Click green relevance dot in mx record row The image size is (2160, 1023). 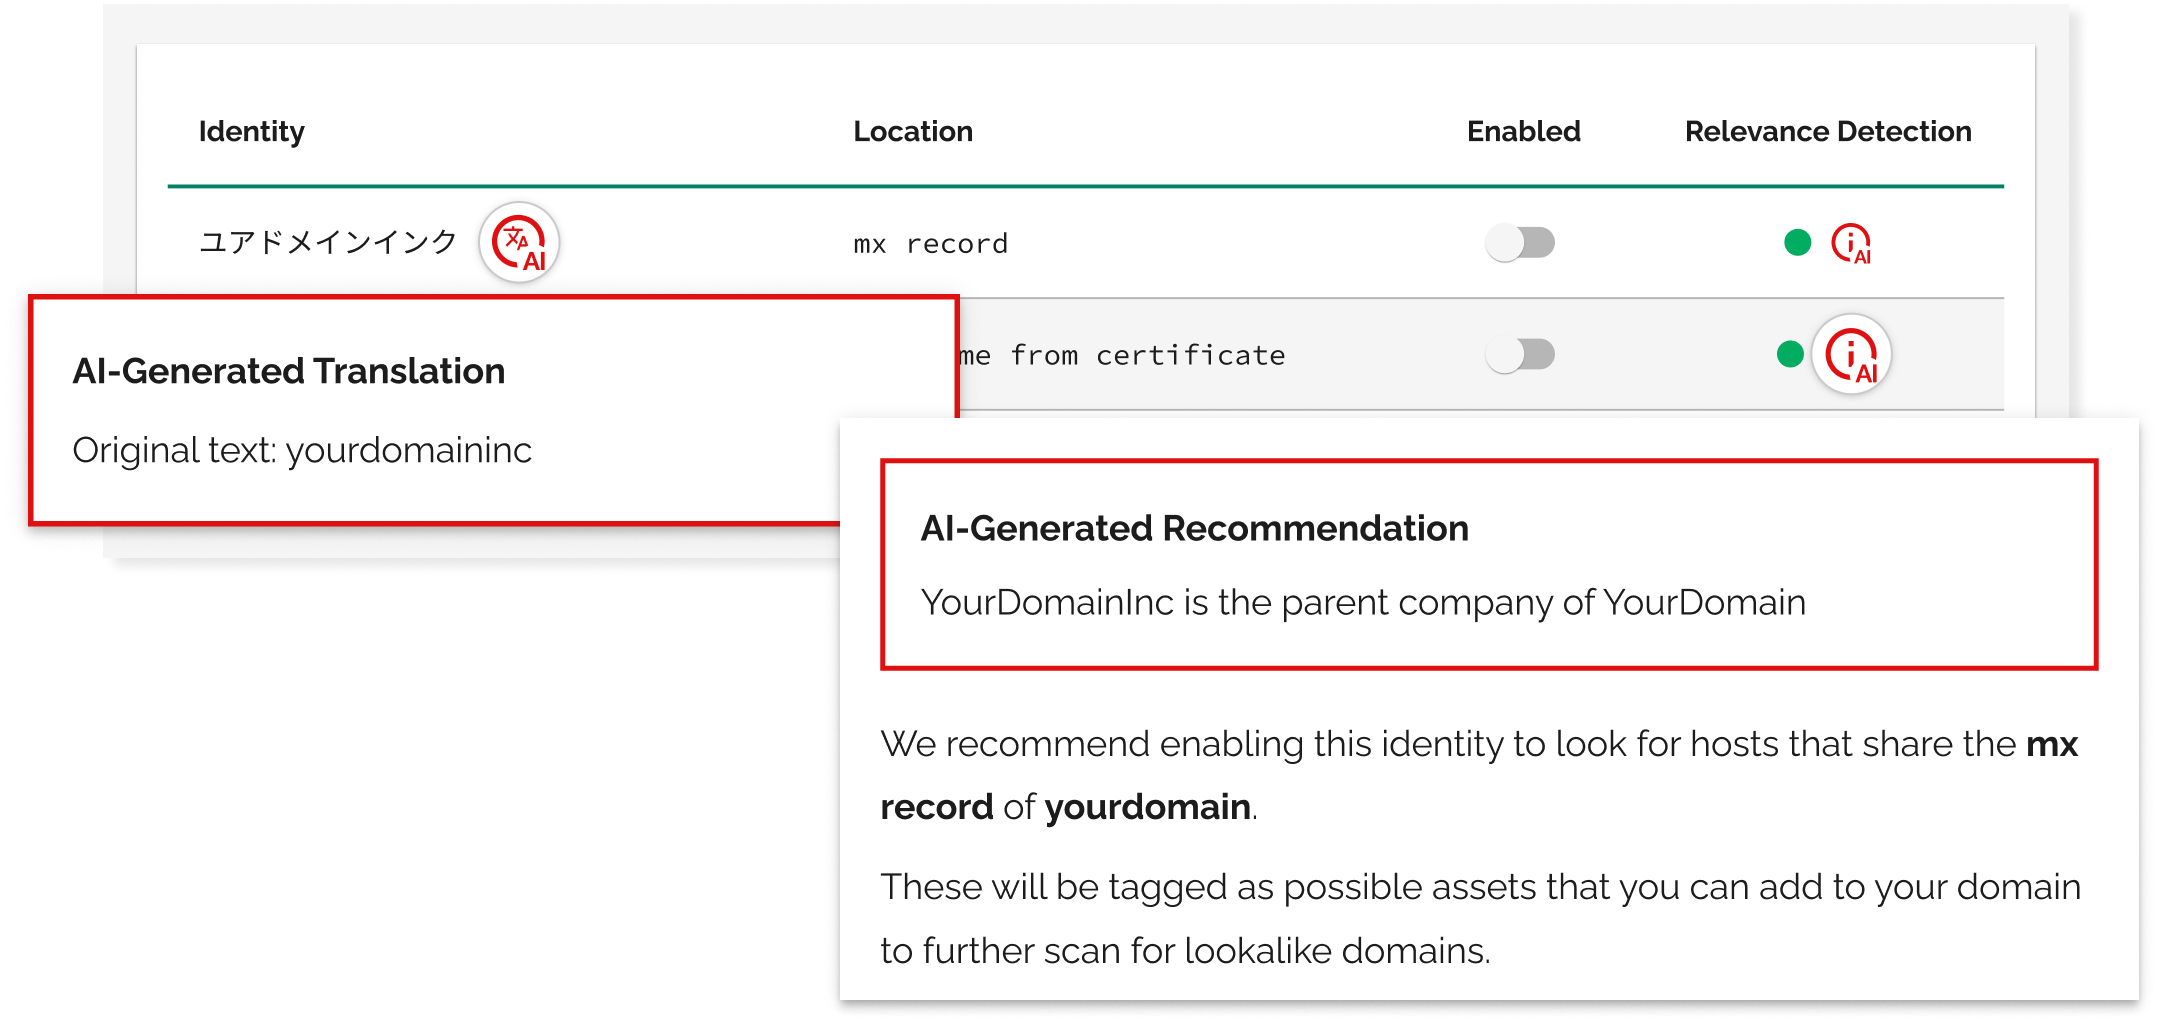click(1797, 242)
